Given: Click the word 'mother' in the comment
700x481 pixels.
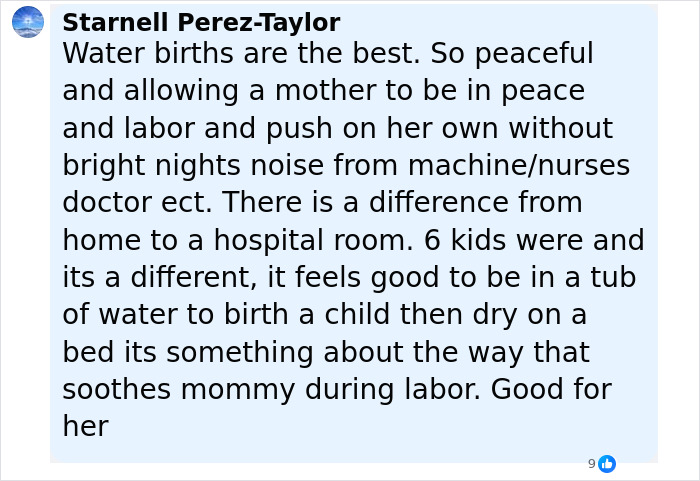Looking at the screenshot, I should [x=325, y=91].
